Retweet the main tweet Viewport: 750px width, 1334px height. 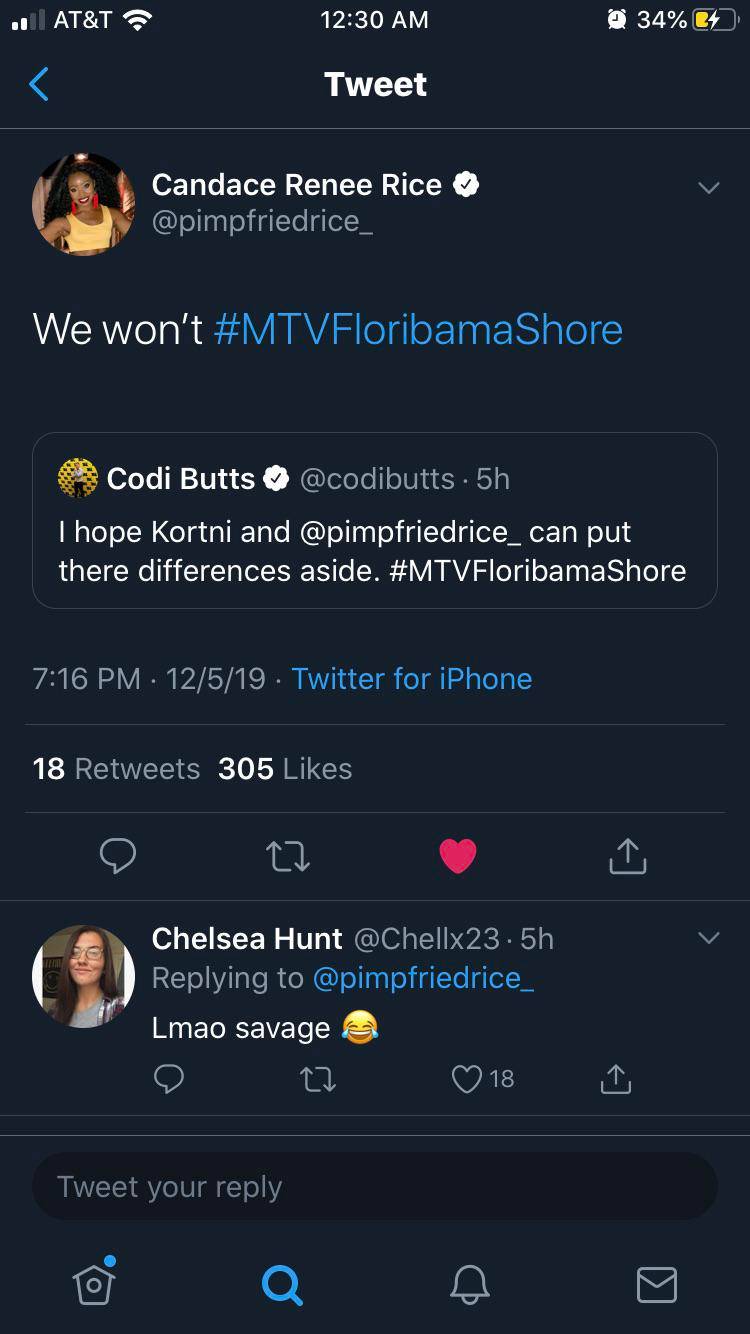point(288,856)
